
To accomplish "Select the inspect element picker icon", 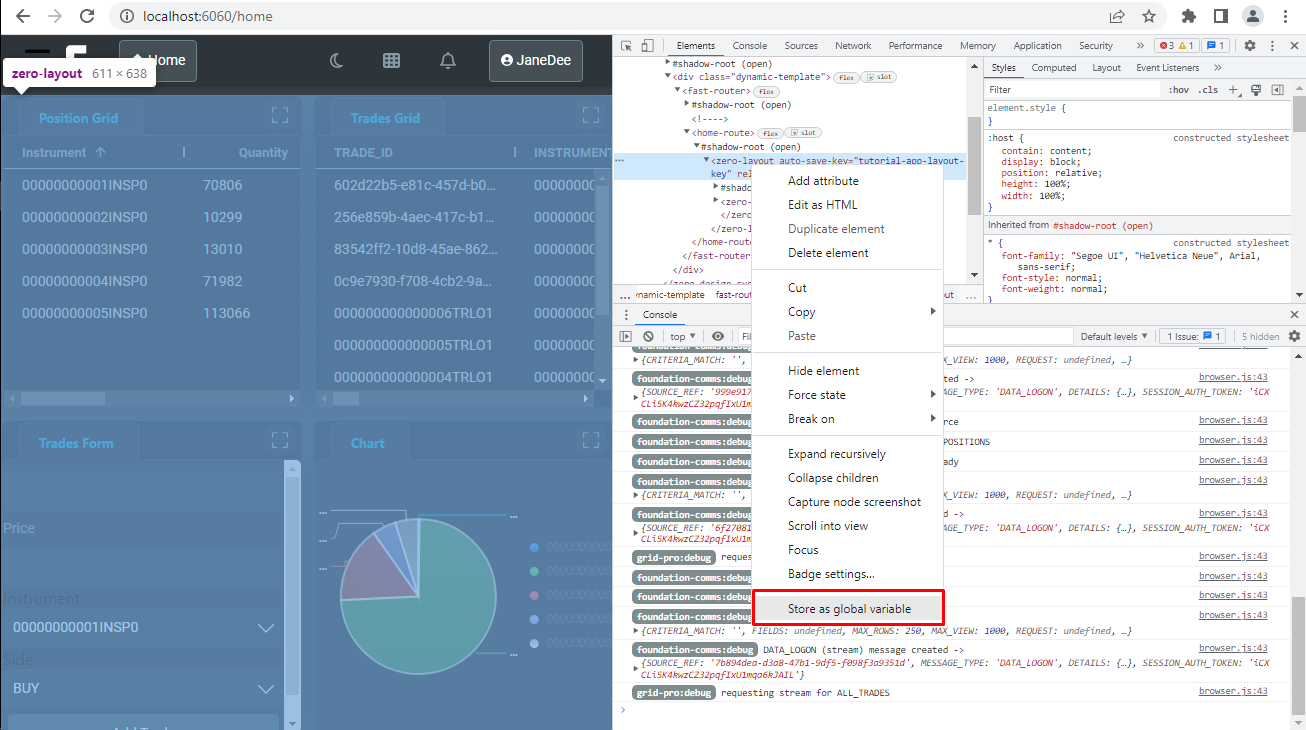I will [x=627, y=46].
